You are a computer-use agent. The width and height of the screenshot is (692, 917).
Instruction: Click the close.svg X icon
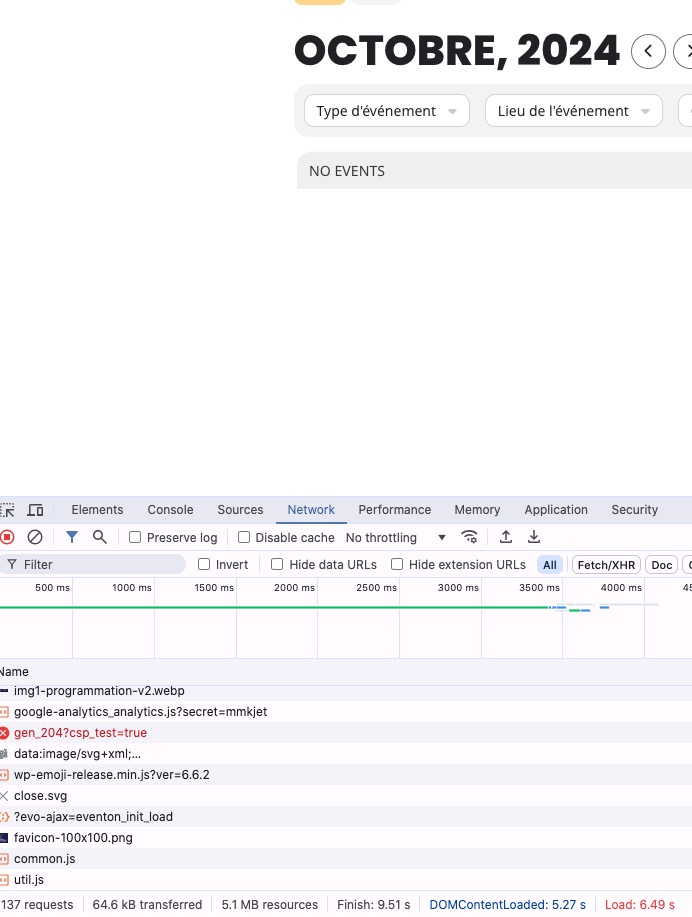[x=5, y=796]
